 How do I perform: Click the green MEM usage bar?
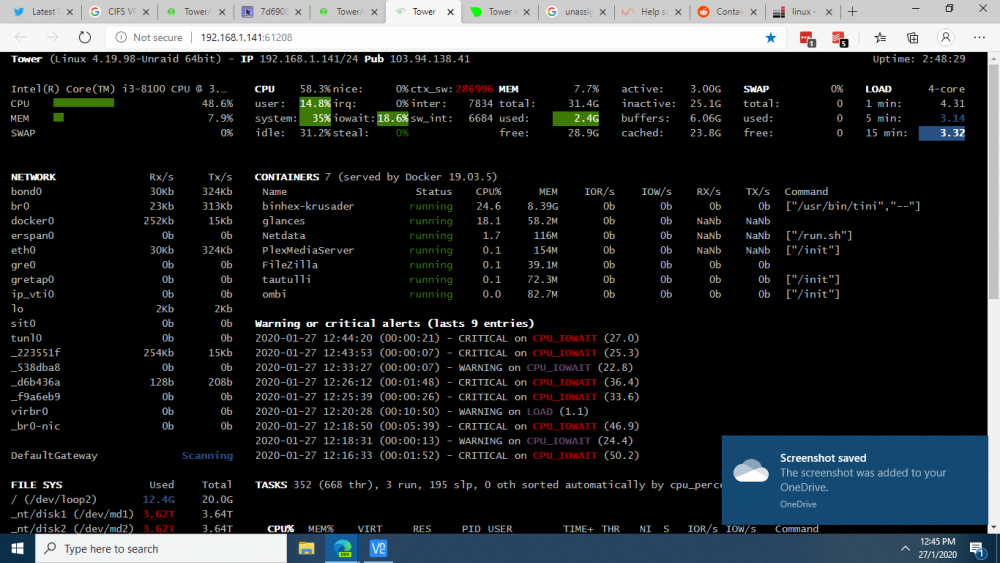[59, 117]
